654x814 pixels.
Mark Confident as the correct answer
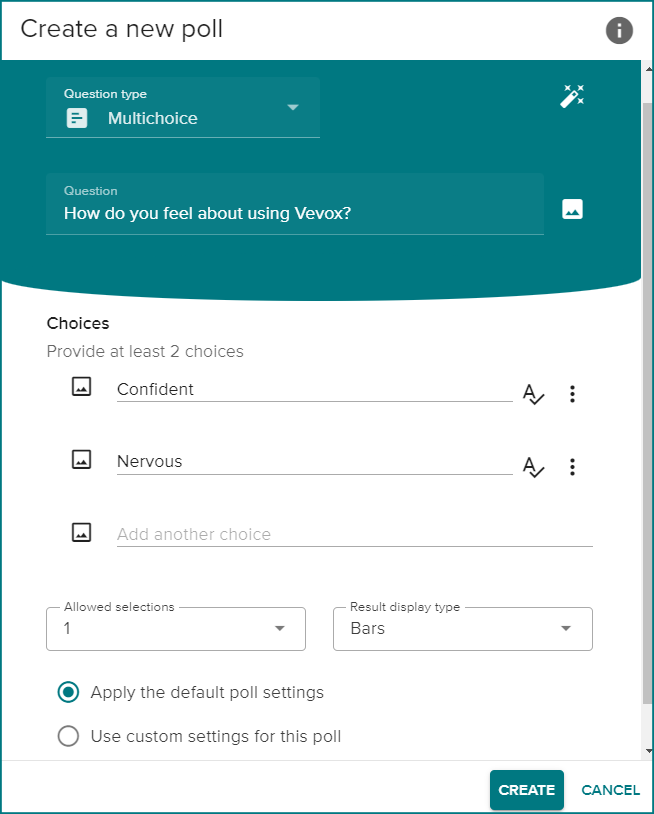533,394
